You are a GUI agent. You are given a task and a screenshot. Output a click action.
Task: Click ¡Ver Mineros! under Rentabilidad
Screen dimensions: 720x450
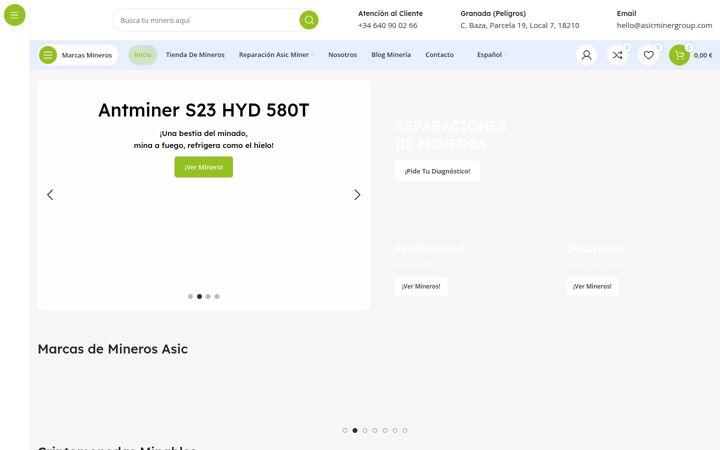[421, 286]
